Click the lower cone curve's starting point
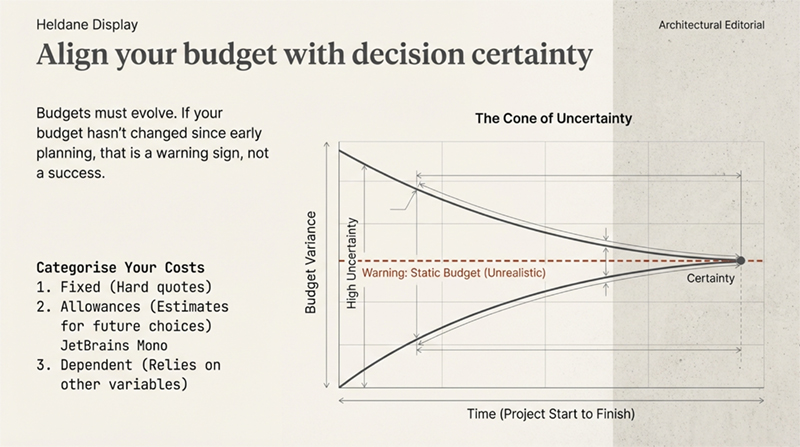The image size is (800, 447). click(x=341, y=387)
